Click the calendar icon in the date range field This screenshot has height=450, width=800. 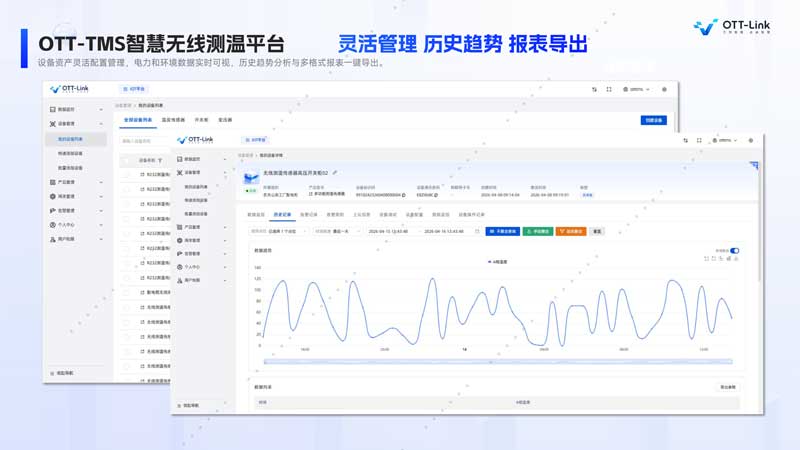477,231
